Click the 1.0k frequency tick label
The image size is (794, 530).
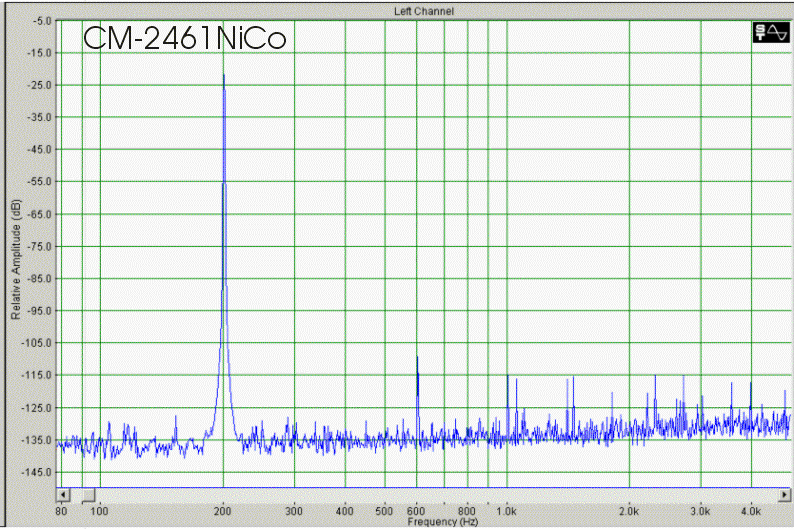pos(507,511)
